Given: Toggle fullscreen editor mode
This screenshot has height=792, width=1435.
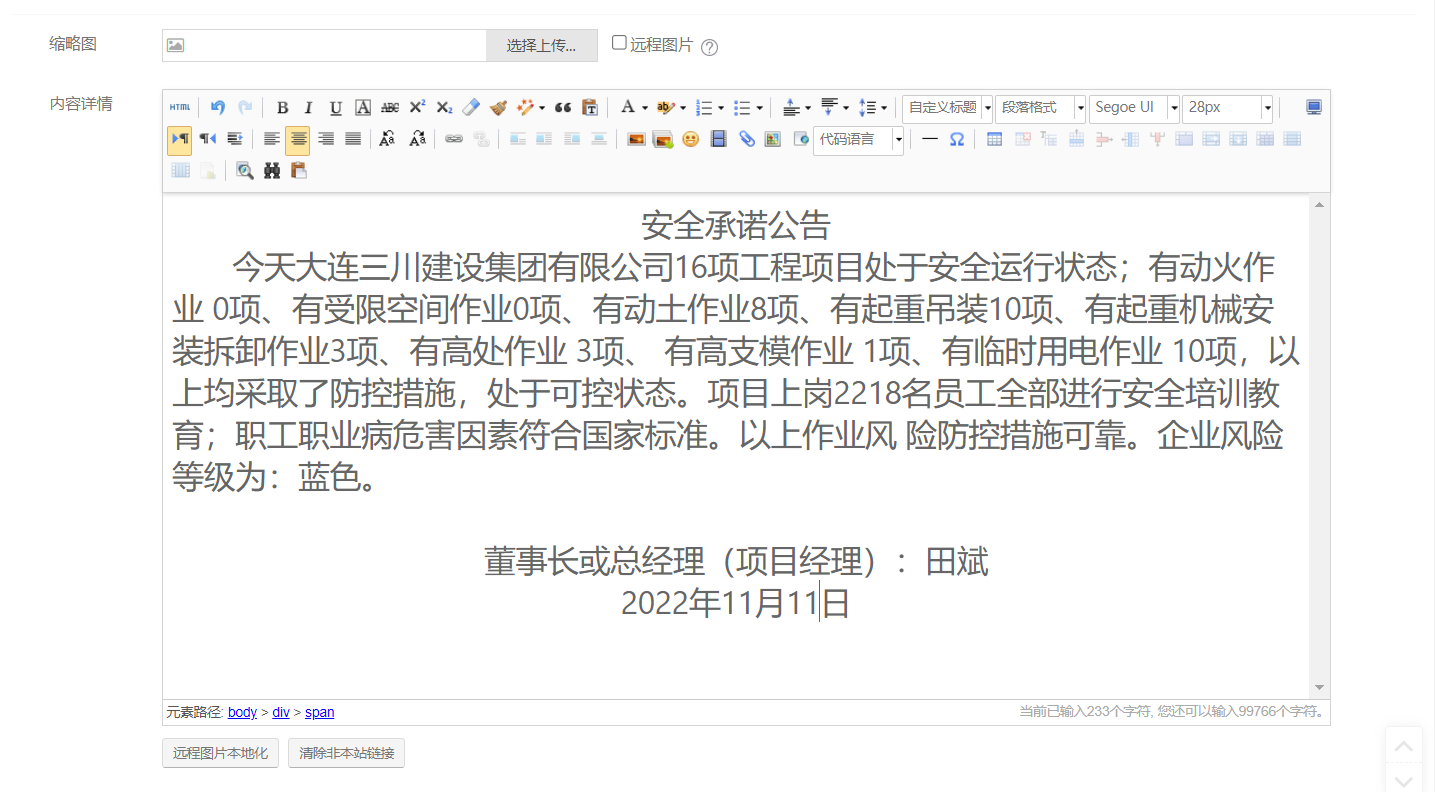Looking at the screenshot, I should [x=1314, y=108].
